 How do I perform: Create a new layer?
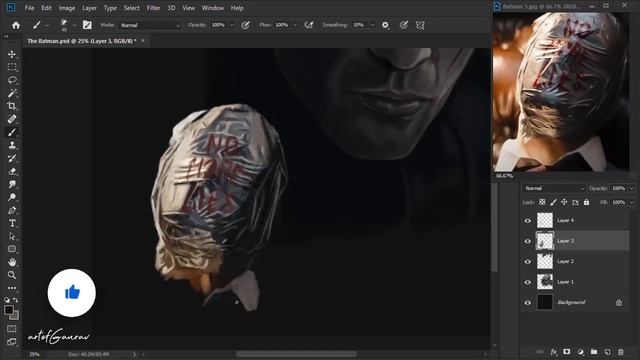(x=607, y=352)
